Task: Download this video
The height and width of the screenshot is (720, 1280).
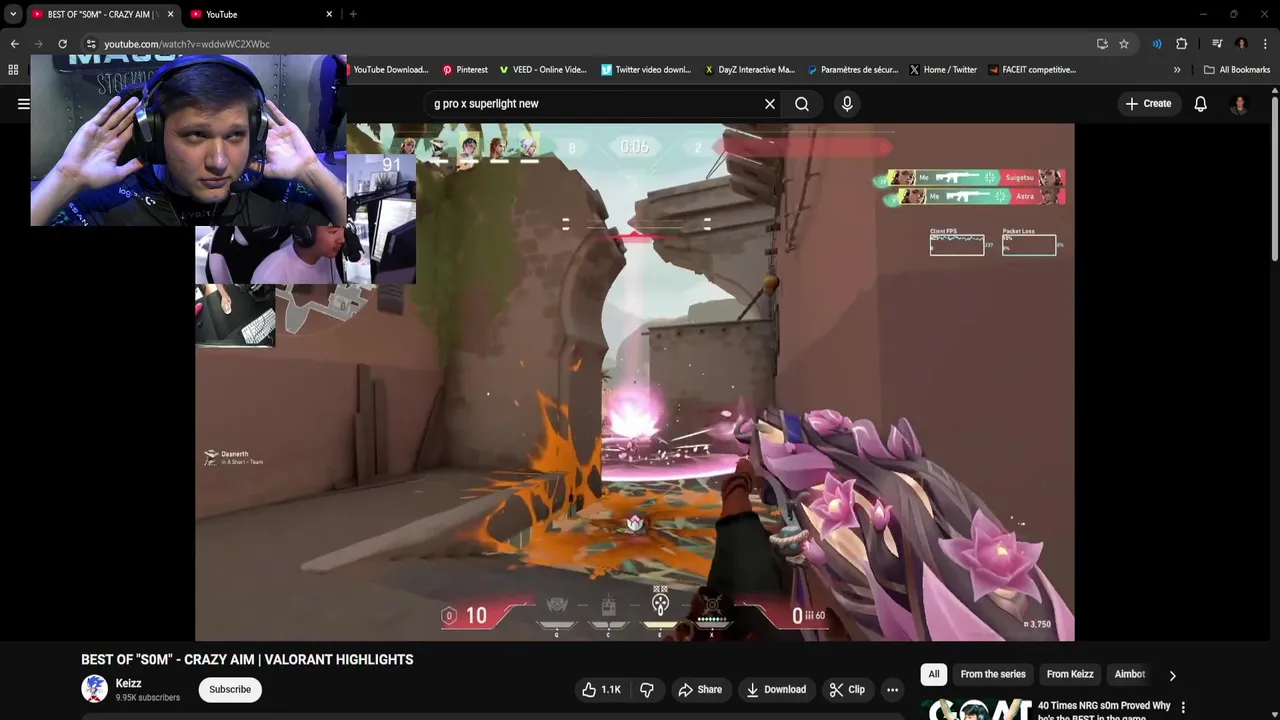Action: (x=776, y=689)
